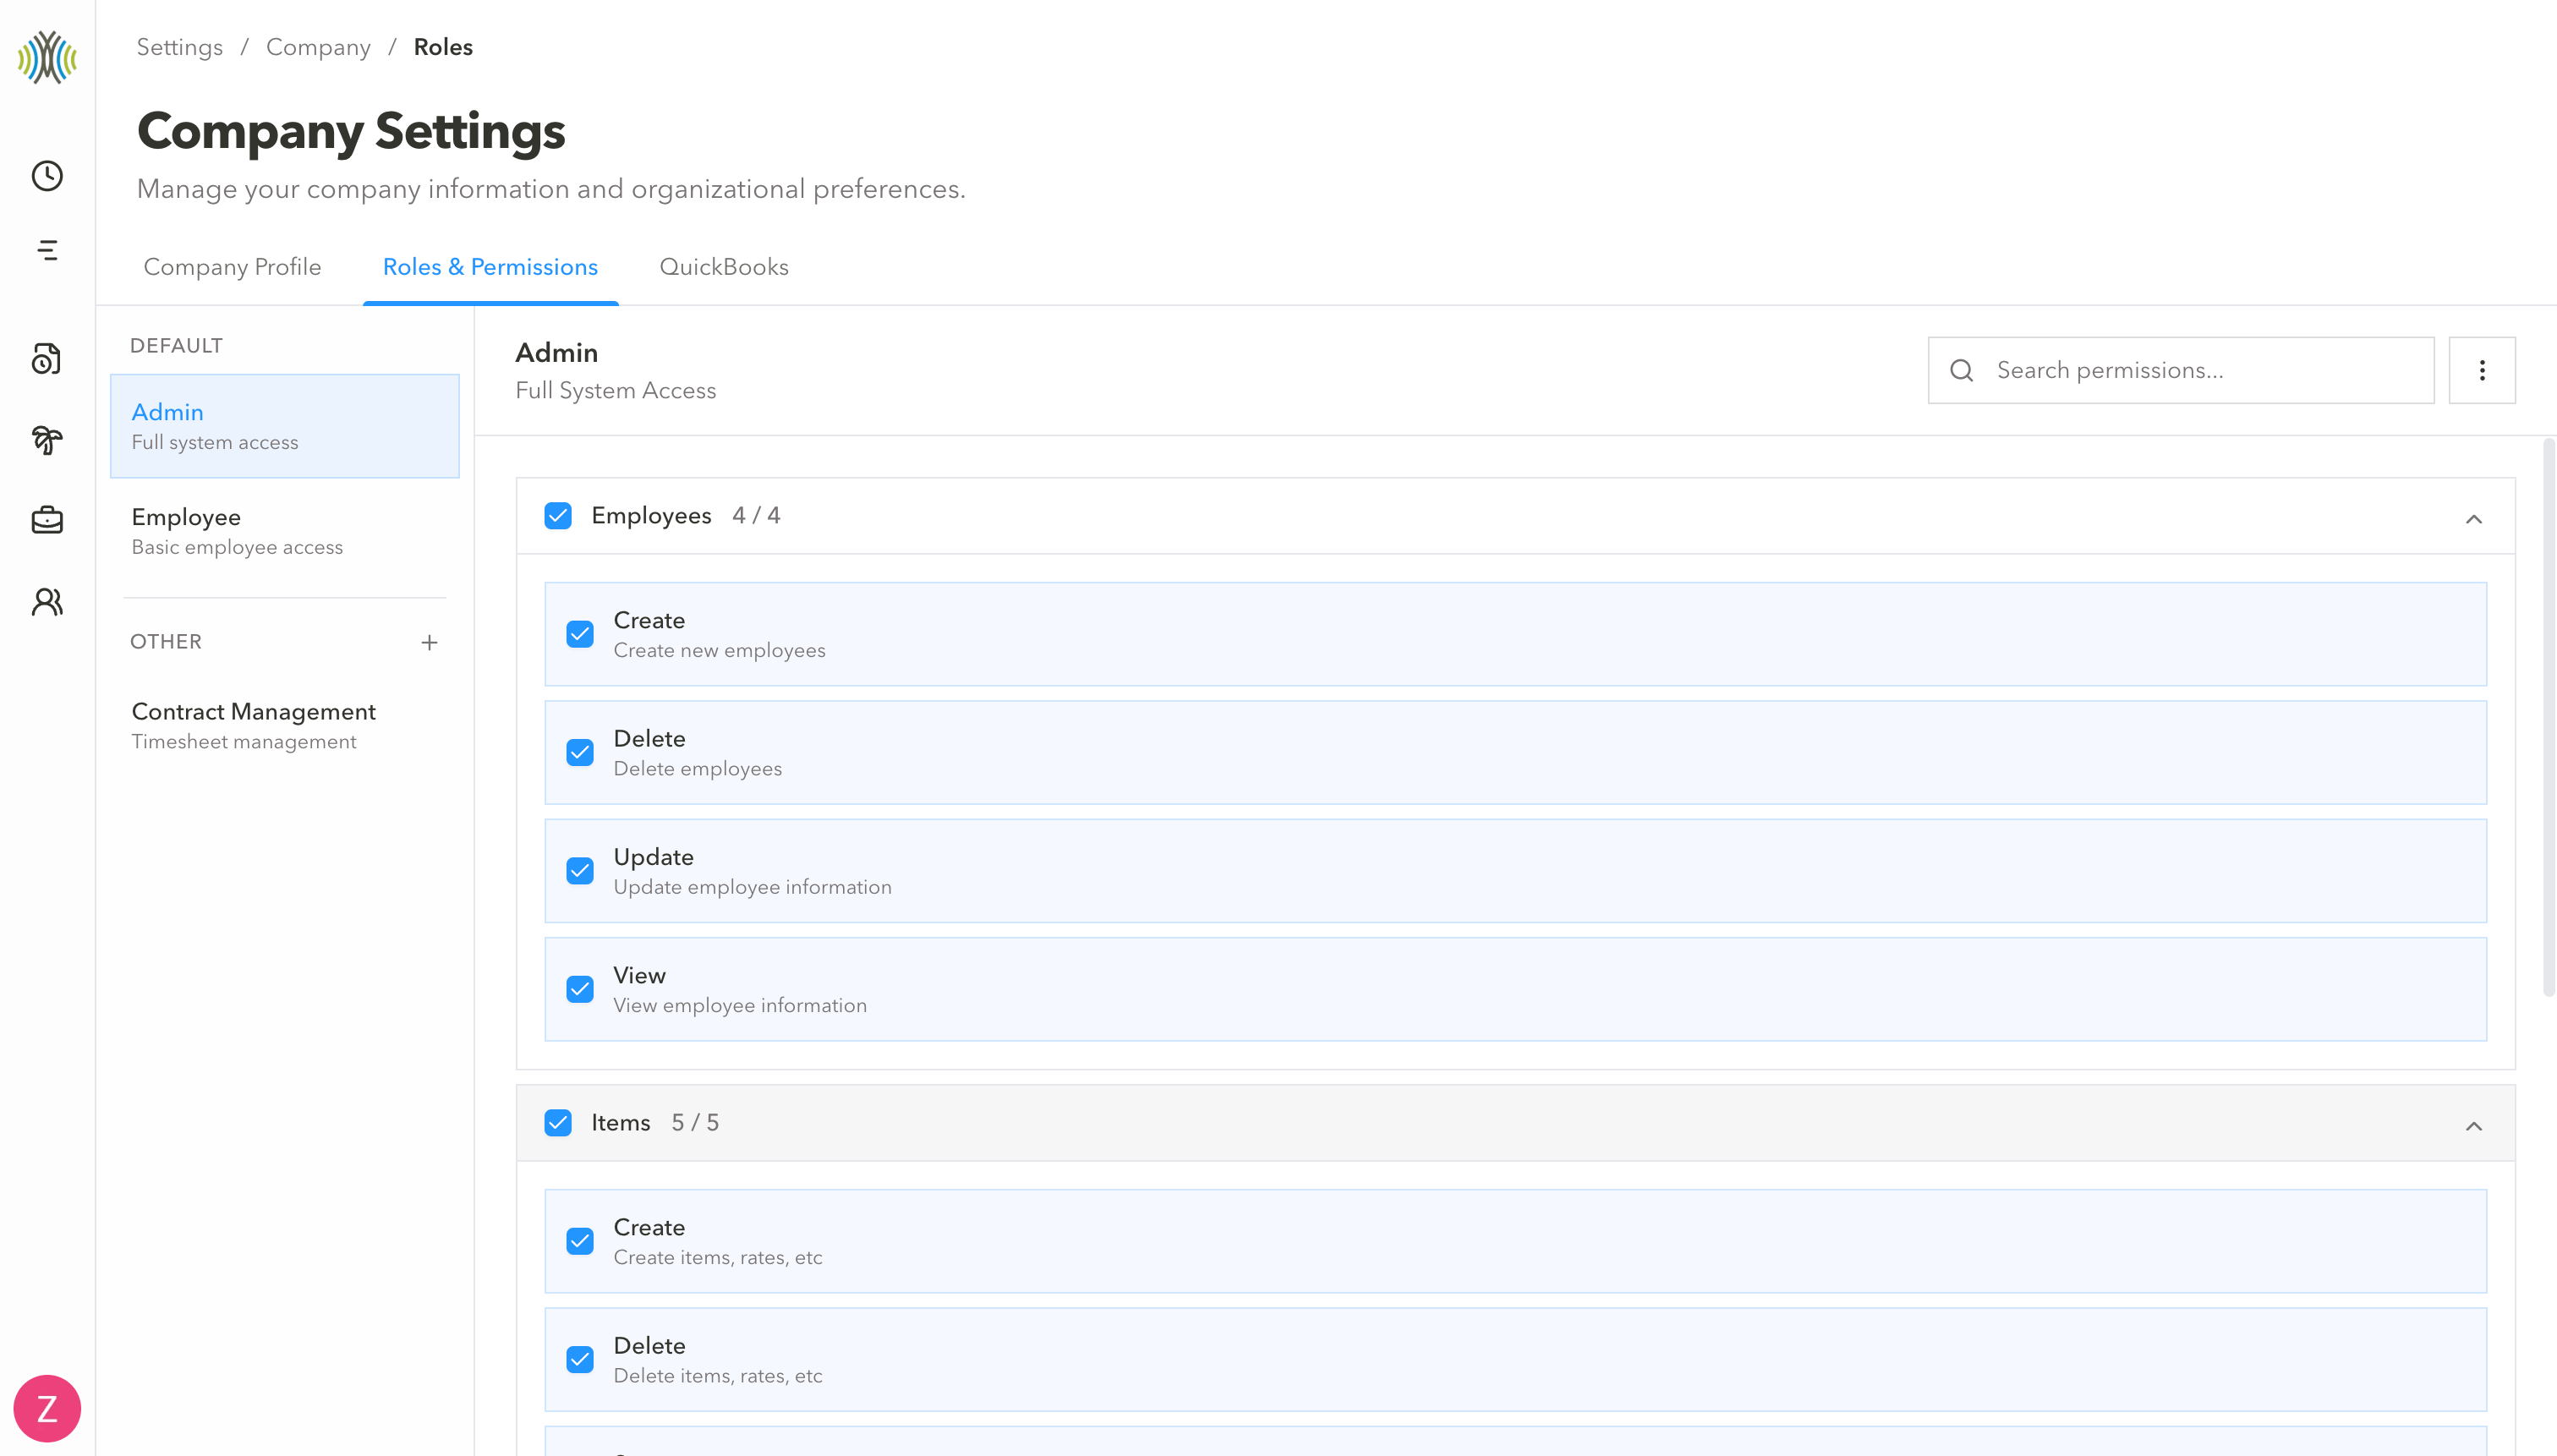Click the app logo in sidebar
Screen dimensions: 2557x1456
tap(47, 57)
